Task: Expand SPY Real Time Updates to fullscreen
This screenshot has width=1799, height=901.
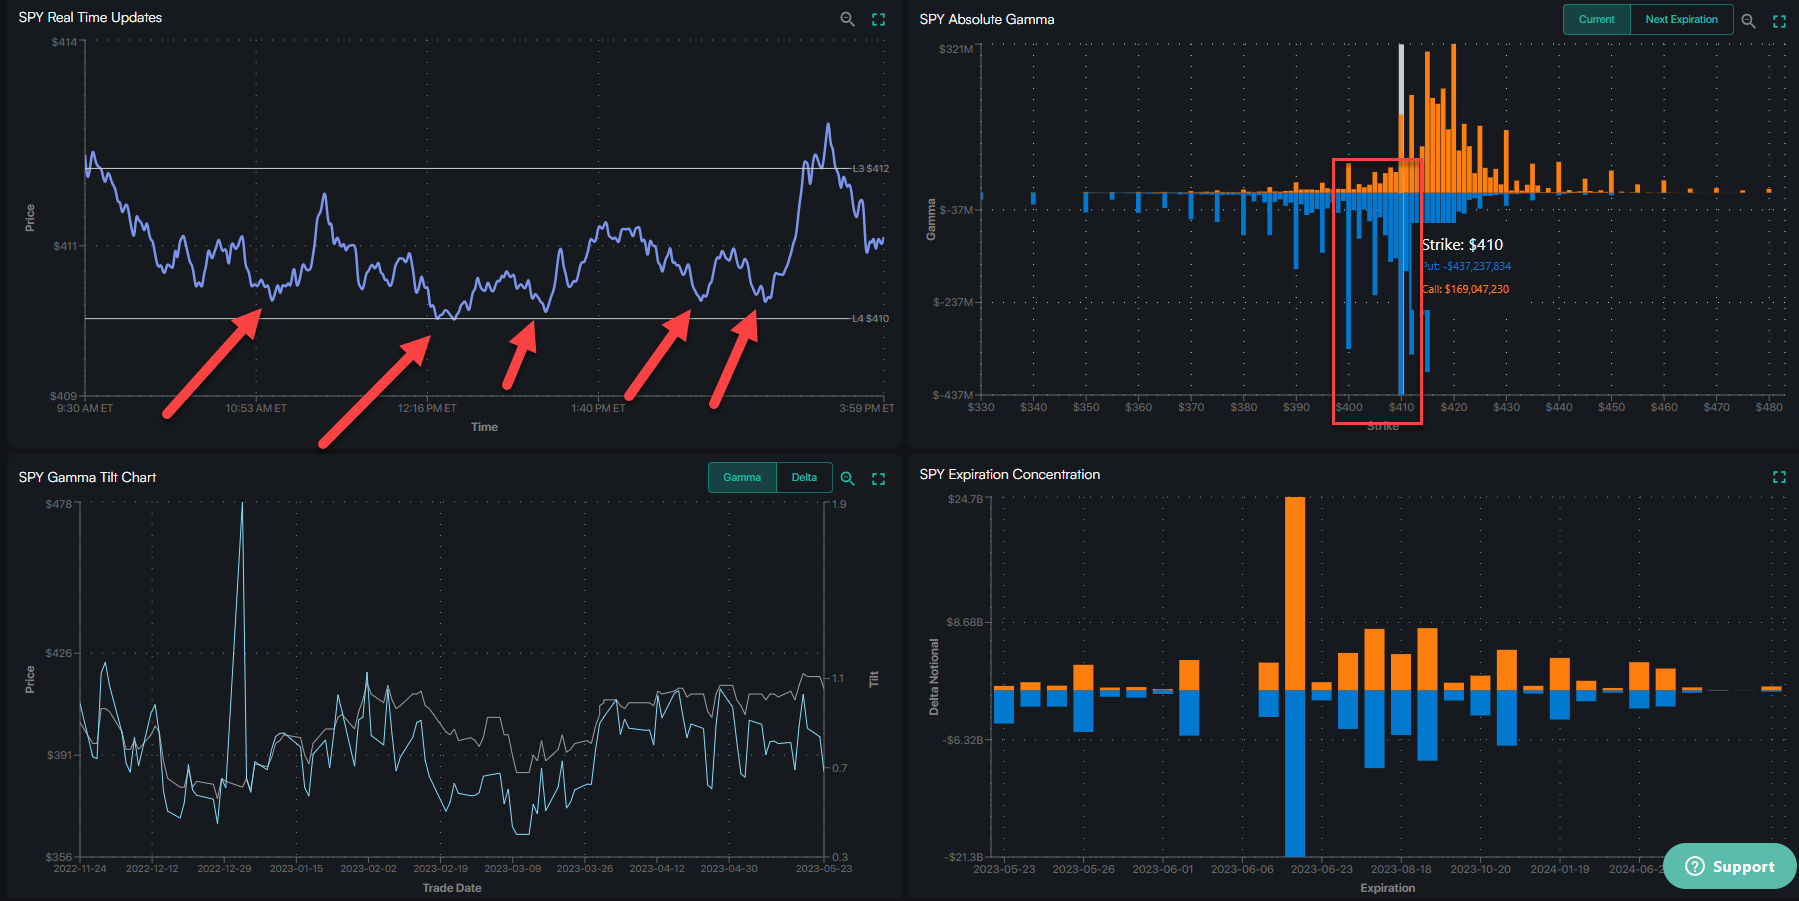Action: coord(878,19)
